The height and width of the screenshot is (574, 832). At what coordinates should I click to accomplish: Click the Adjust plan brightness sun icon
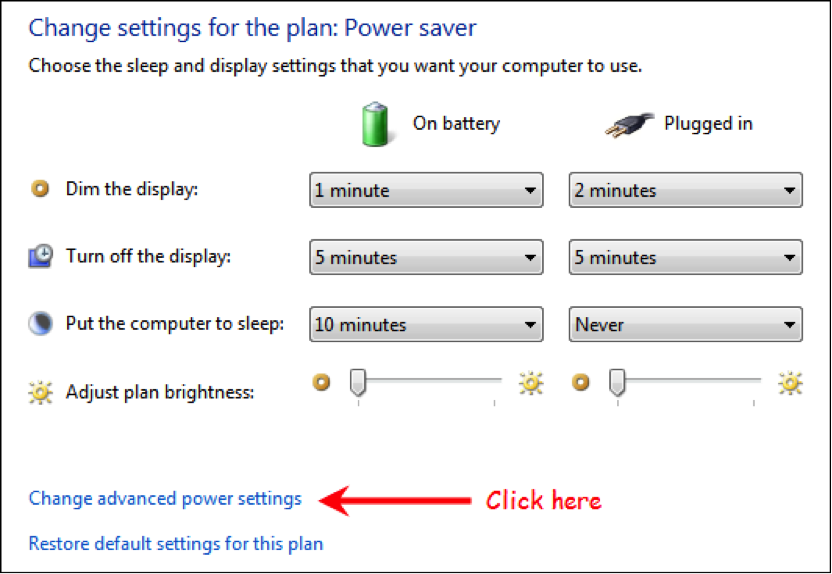(x=40, y=393)
